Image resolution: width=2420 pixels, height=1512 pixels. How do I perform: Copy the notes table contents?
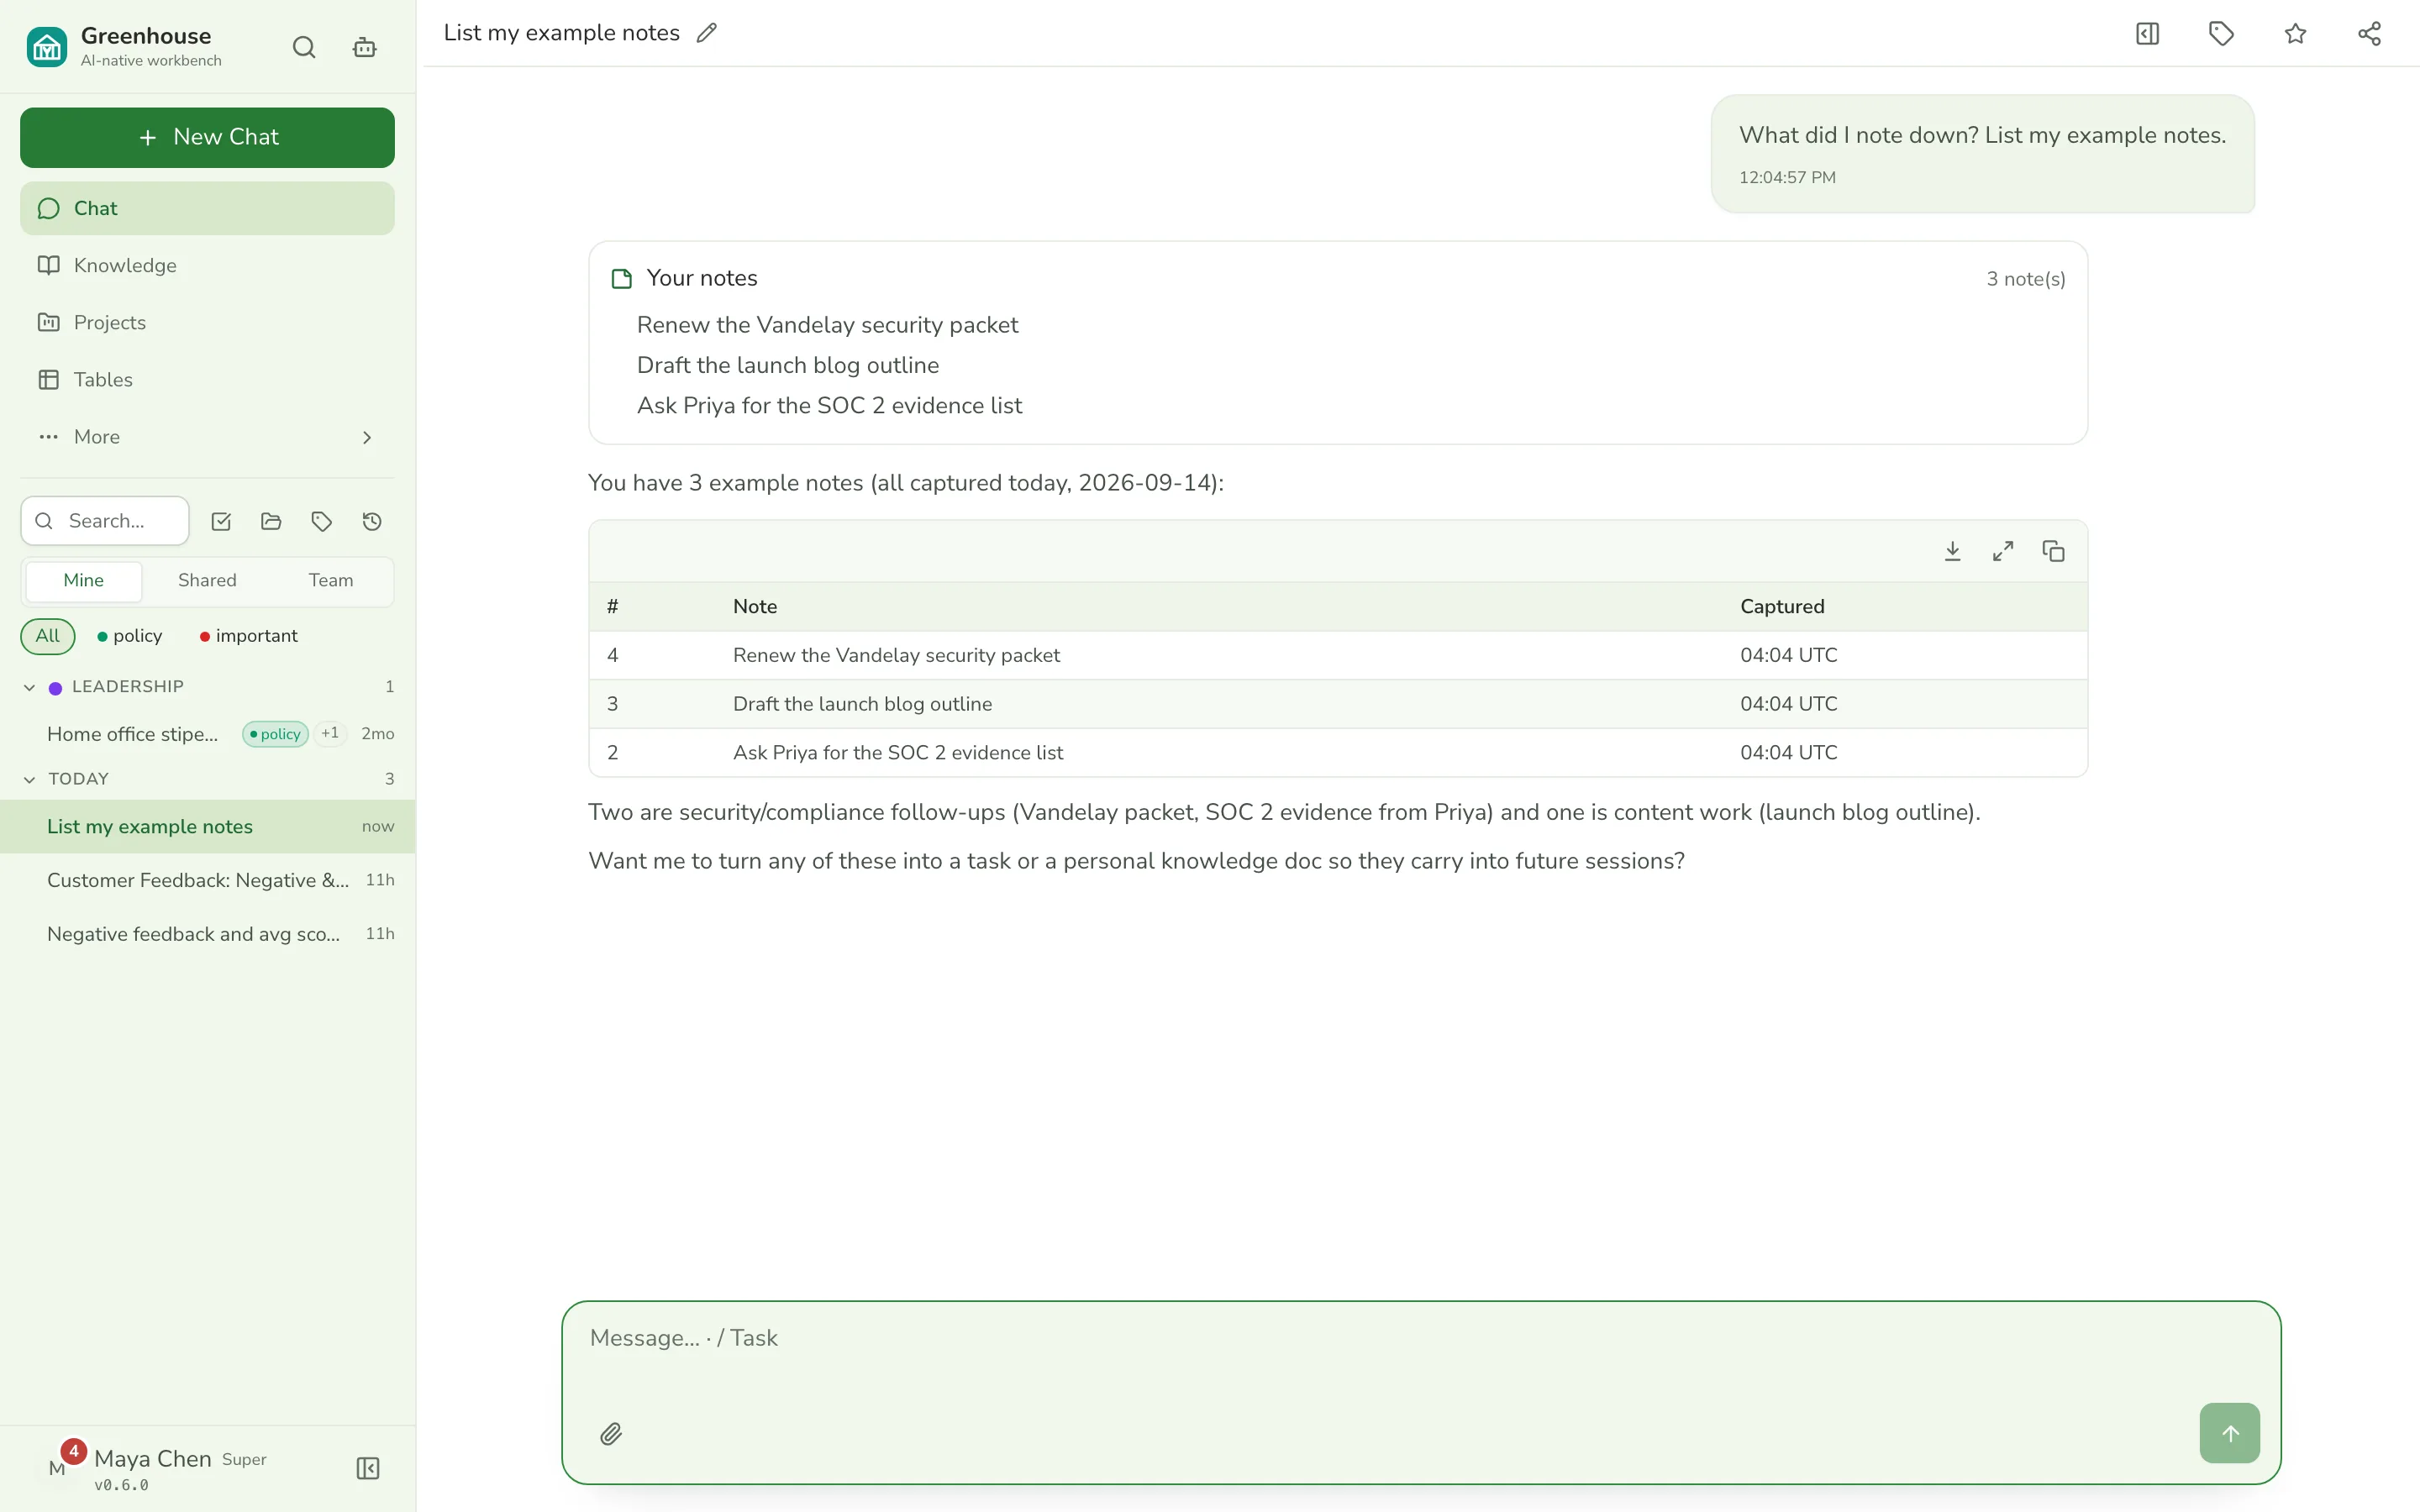coord(2053,551)
